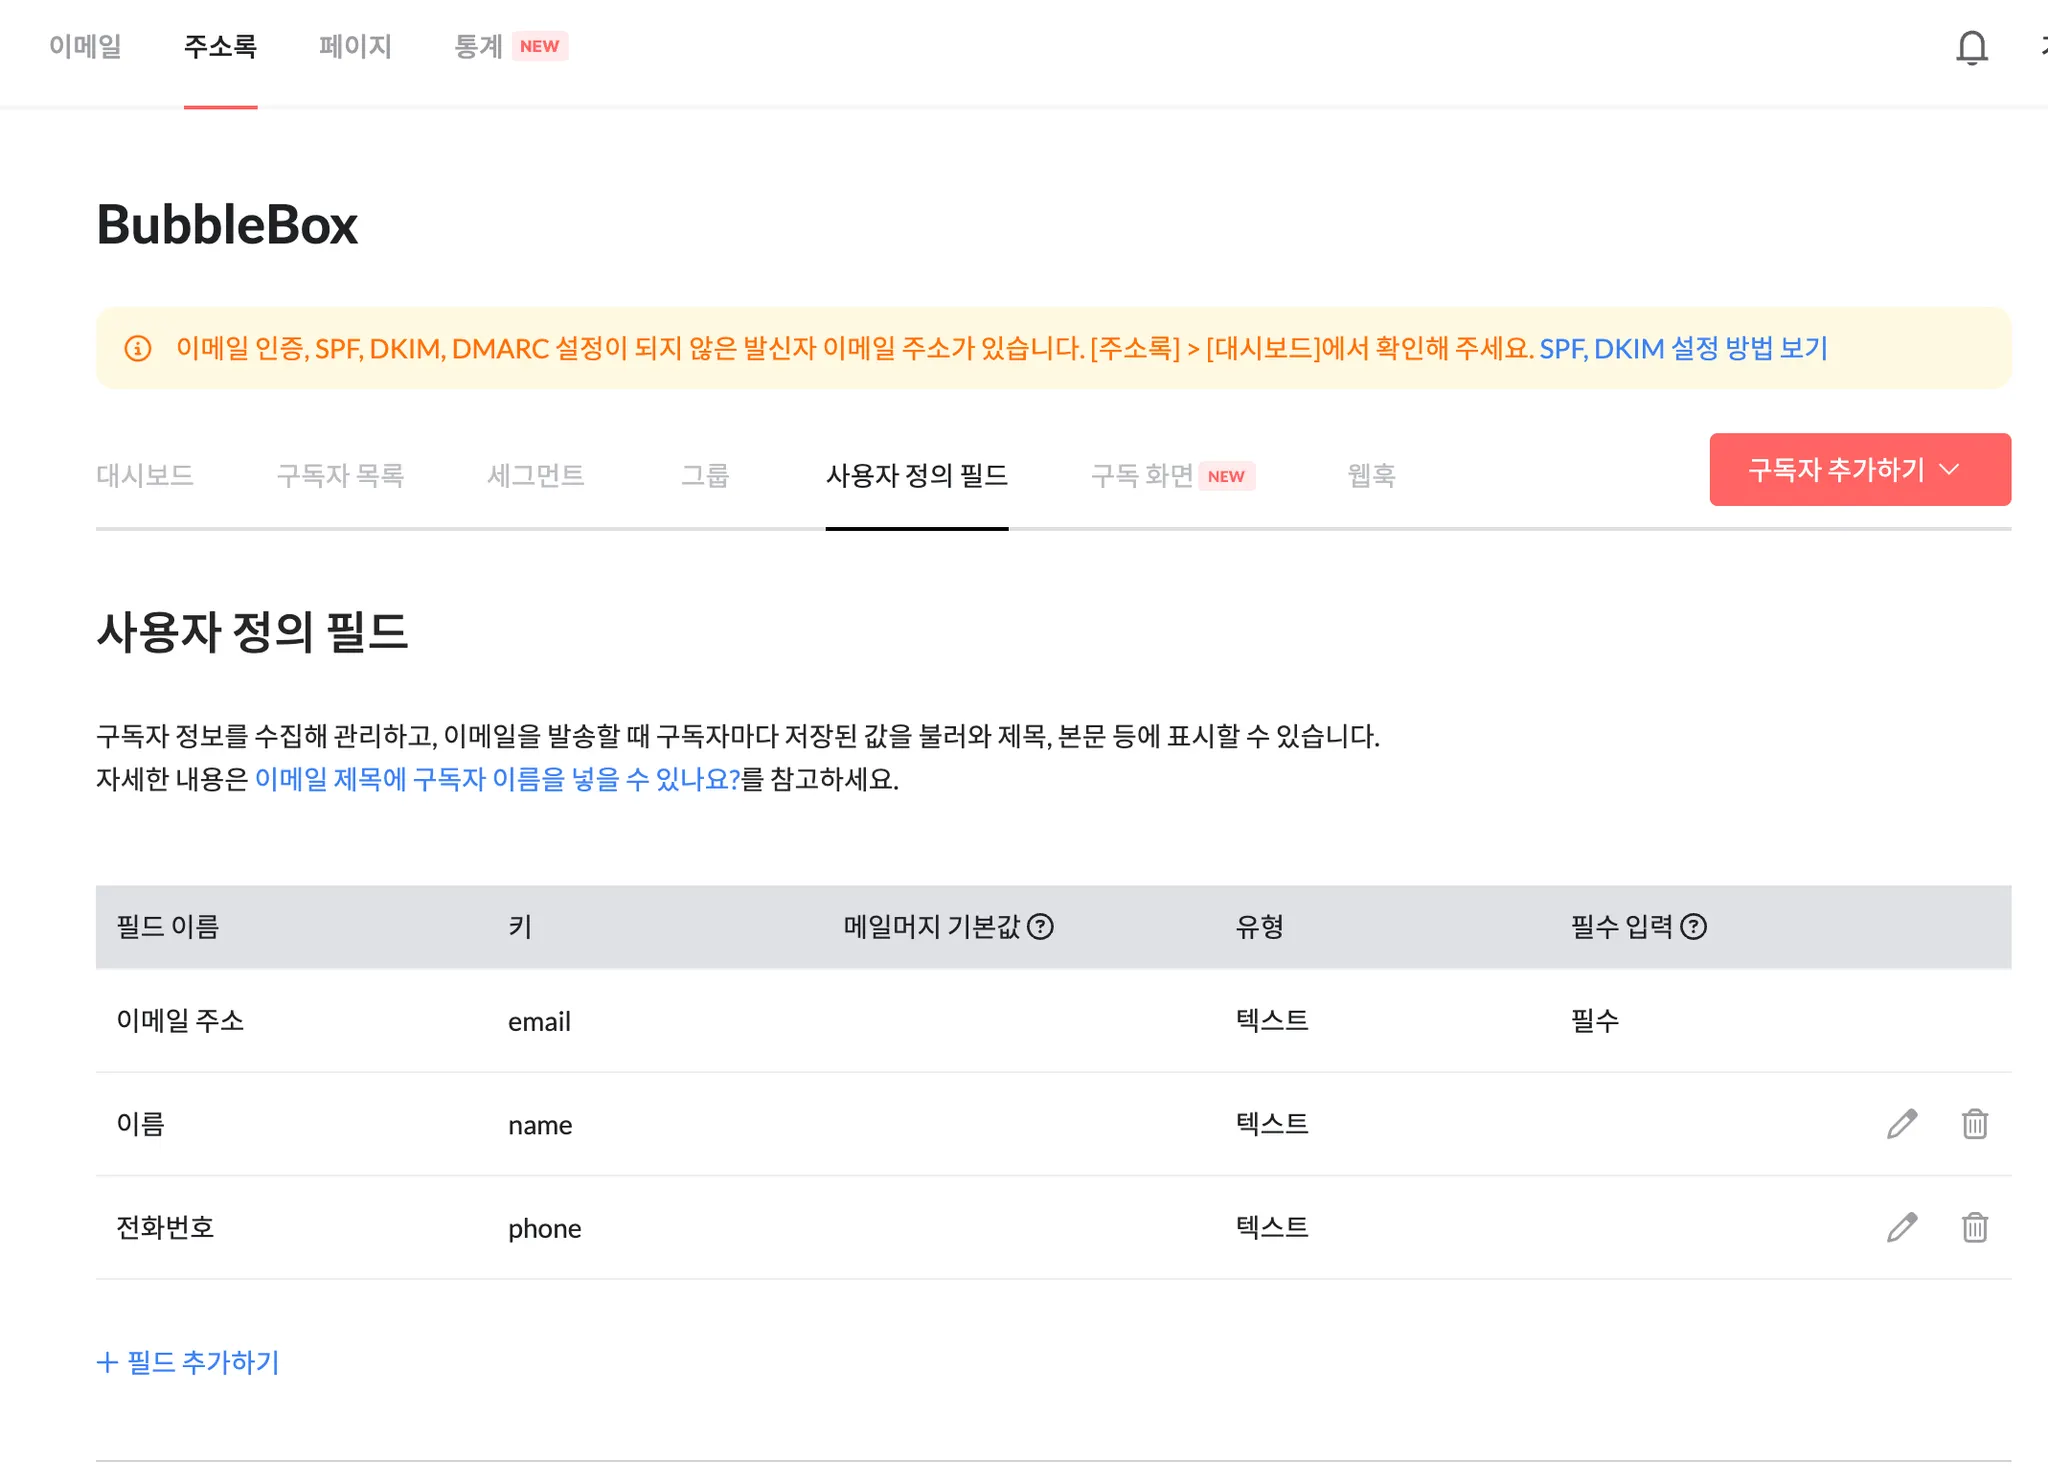This screenshot has width=2048, height=1466.
Task: Open the 구독자 목록 tab
Action: [340, 475]
